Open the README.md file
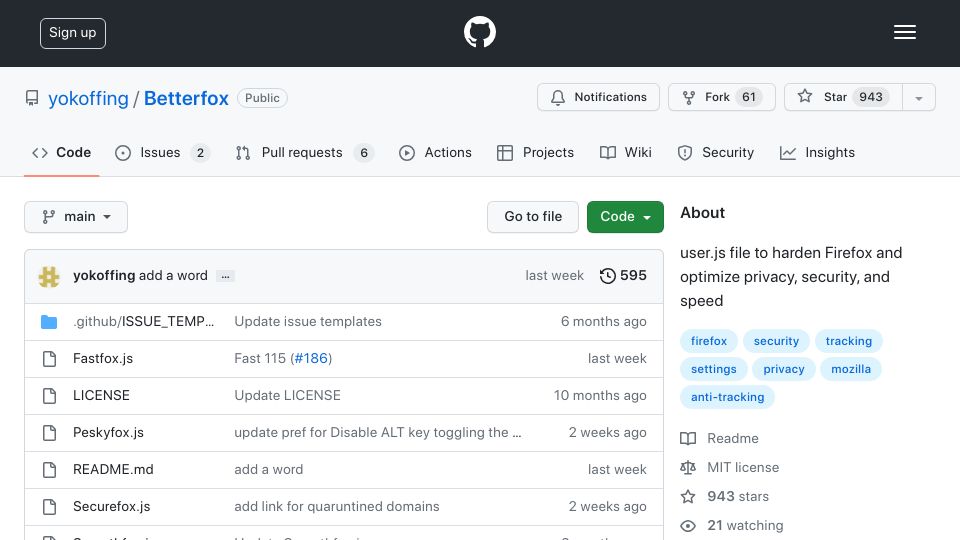This screenshot has width=960, height=540. pyautogui.click(x=113, y=470)
